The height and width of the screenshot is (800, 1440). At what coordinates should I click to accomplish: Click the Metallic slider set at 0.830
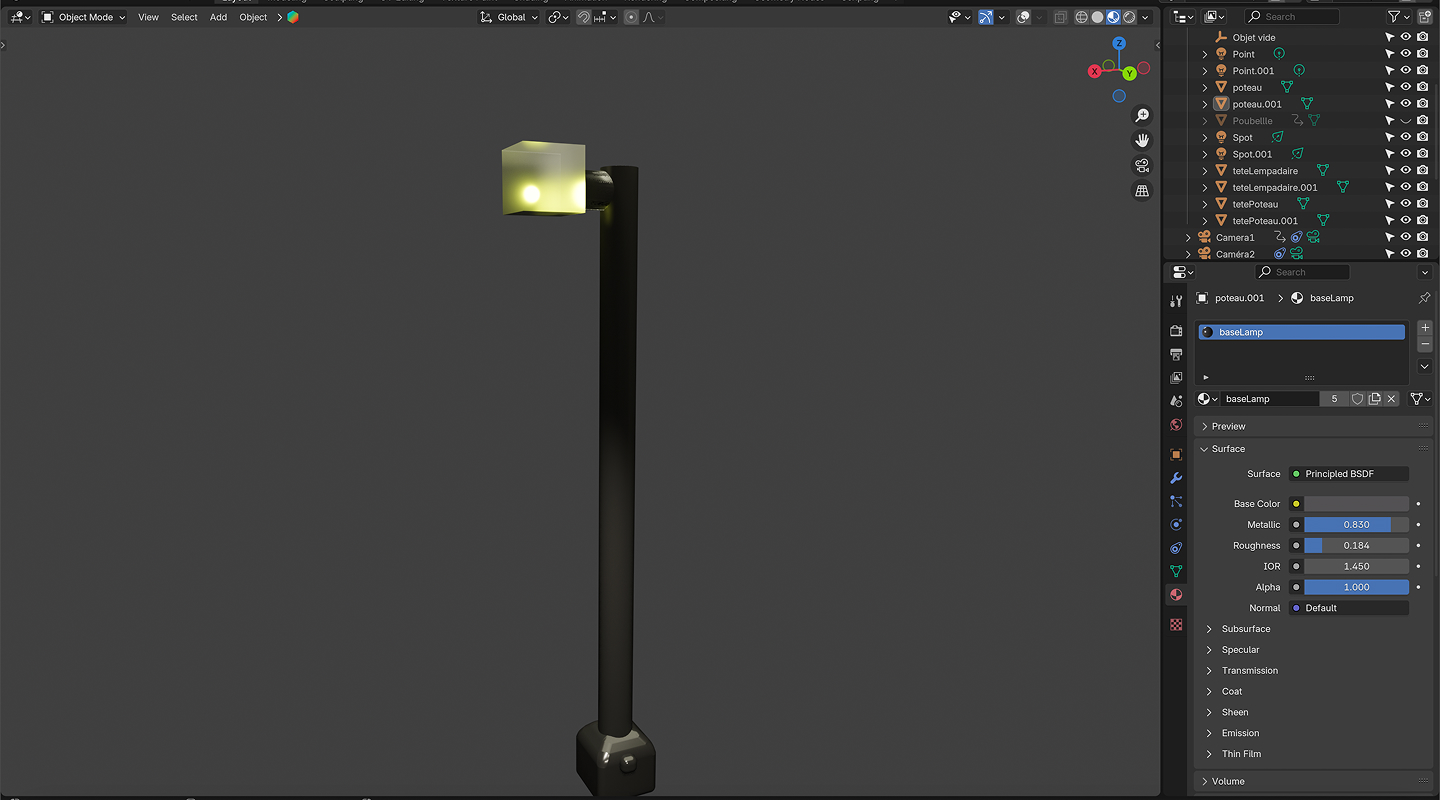(x=1356, y=525)
